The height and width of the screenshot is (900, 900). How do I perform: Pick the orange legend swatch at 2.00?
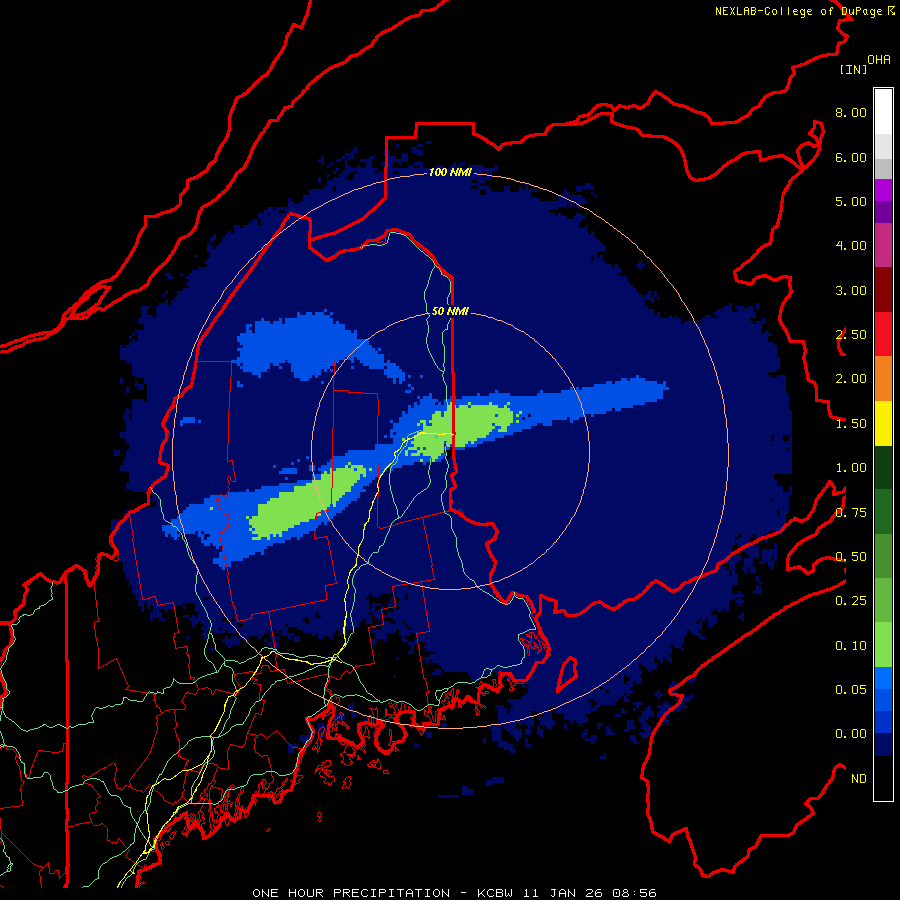[883, 379]
